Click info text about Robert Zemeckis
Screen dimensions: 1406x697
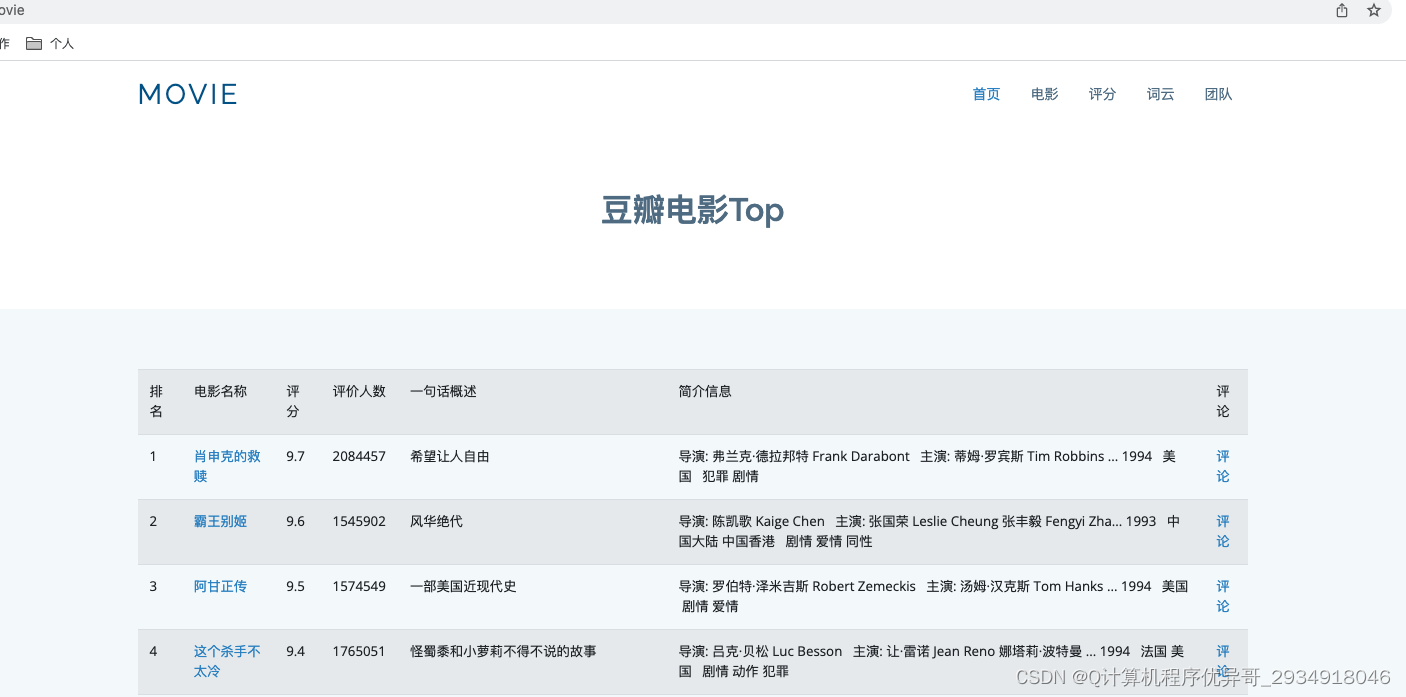tap(933, 596)
